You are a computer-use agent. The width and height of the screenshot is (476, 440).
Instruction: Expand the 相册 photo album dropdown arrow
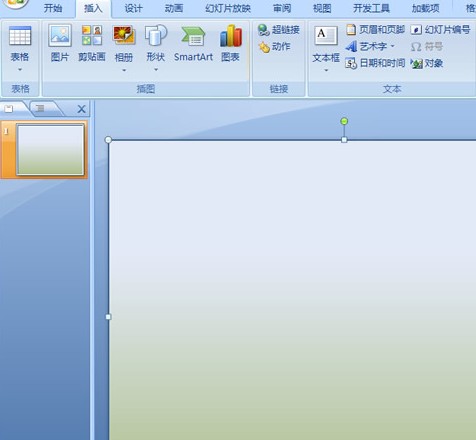124,70
